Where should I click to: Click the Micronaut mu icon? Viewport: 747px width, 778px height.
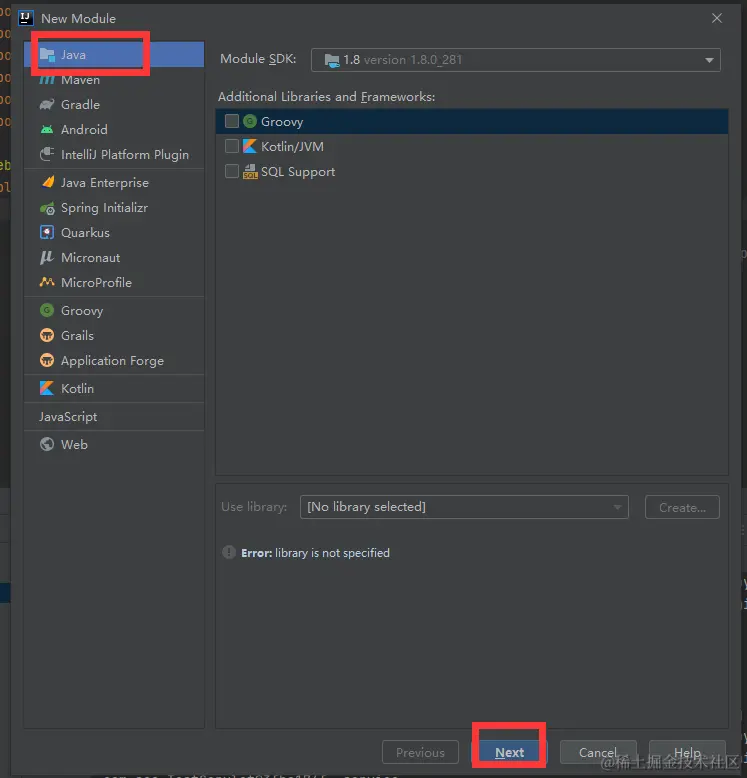pyautogui.click(x=47, y=258)
